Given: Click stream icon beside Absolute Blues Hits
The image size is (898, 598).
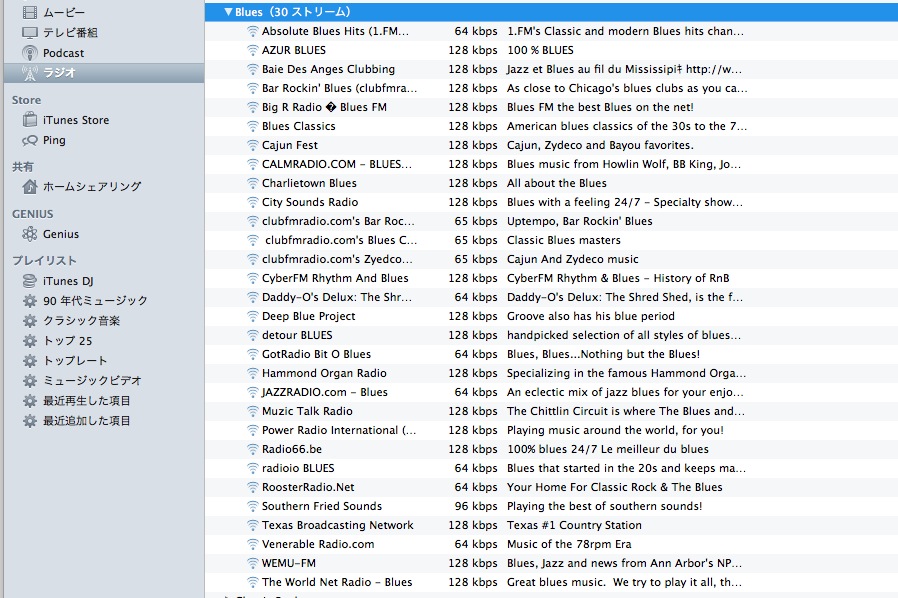Looking at the screenshot, I should (x=253, y=32).
